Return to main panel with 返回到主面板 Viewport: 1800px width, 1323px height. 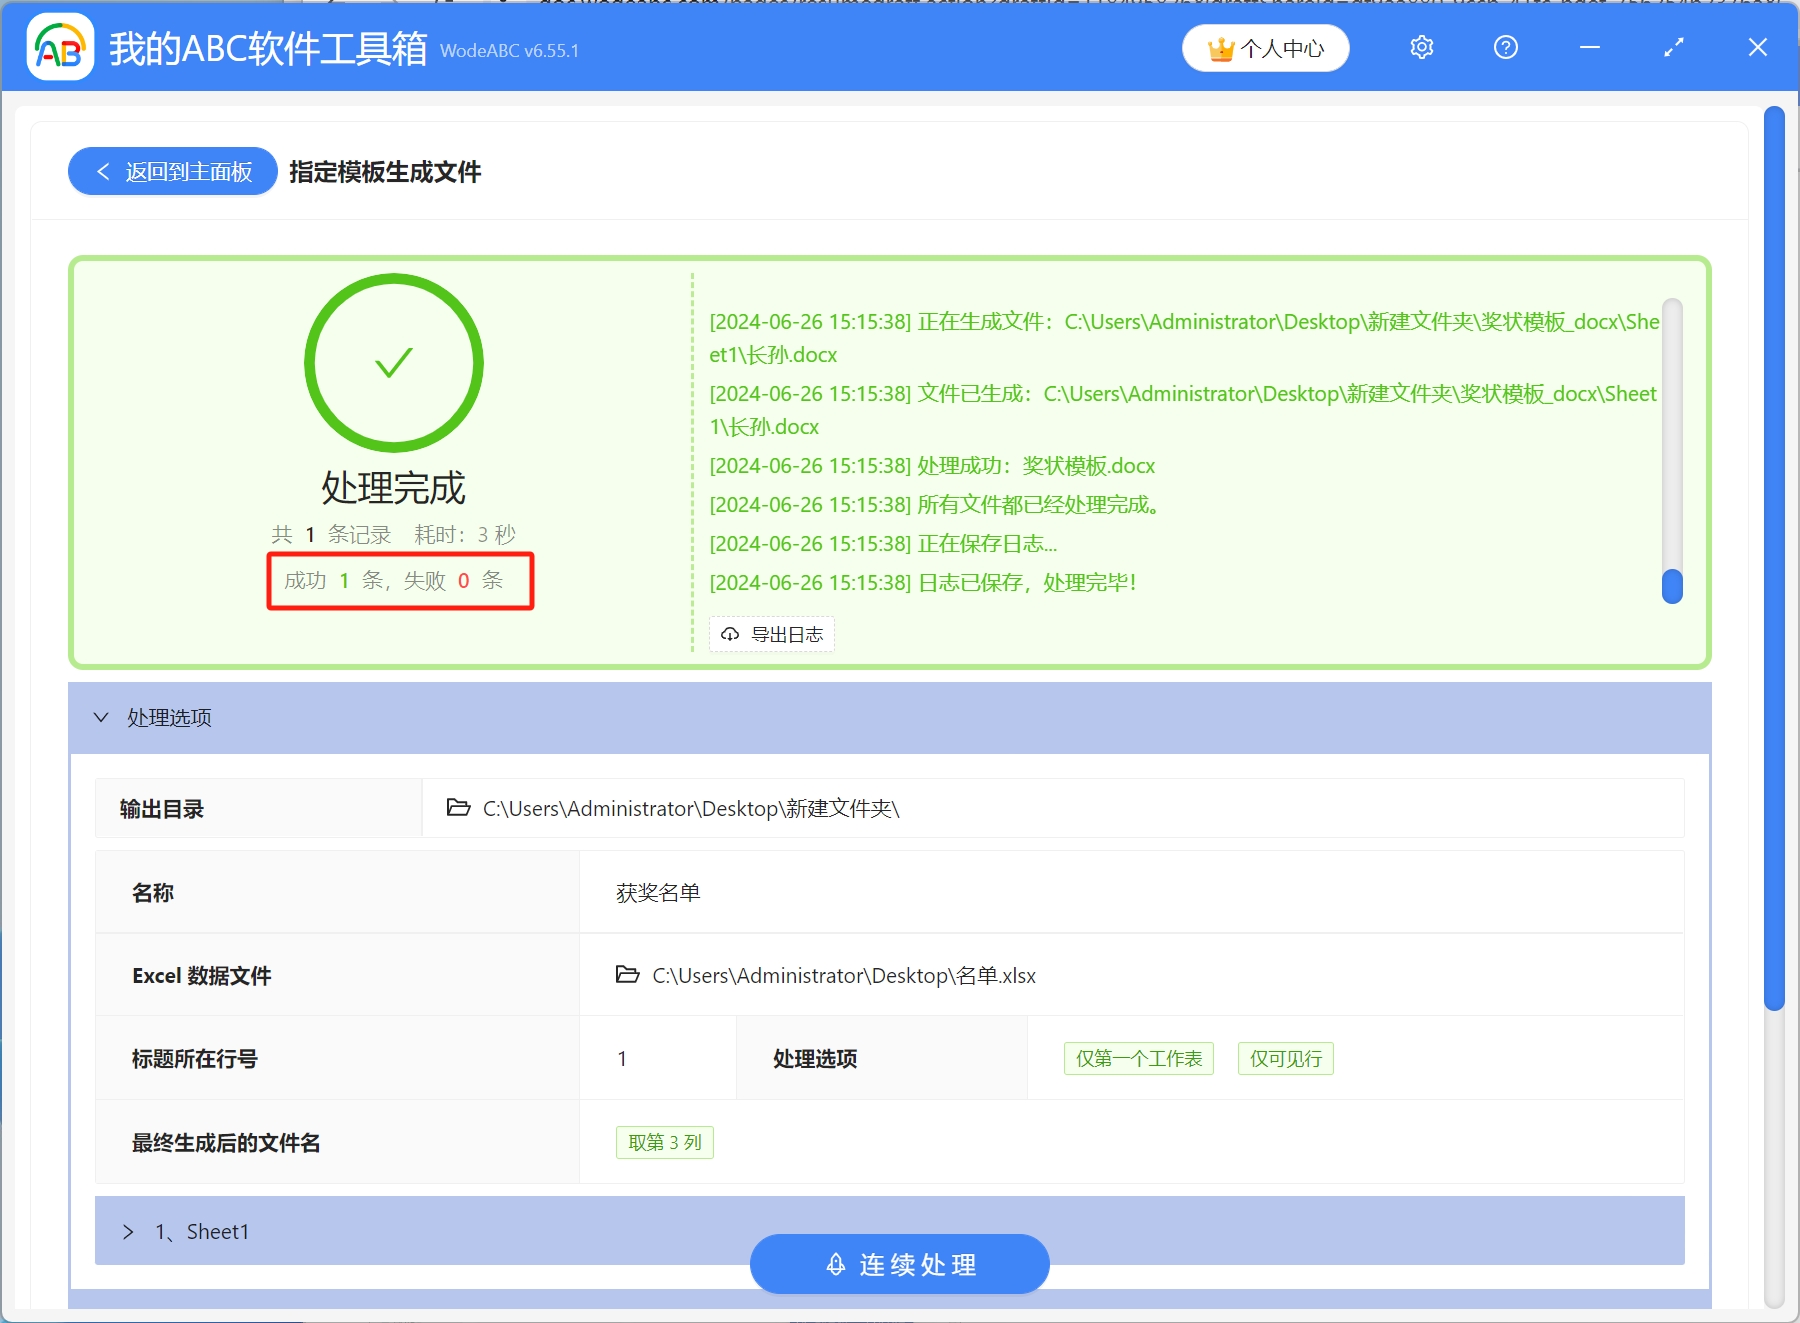(173, 172)
